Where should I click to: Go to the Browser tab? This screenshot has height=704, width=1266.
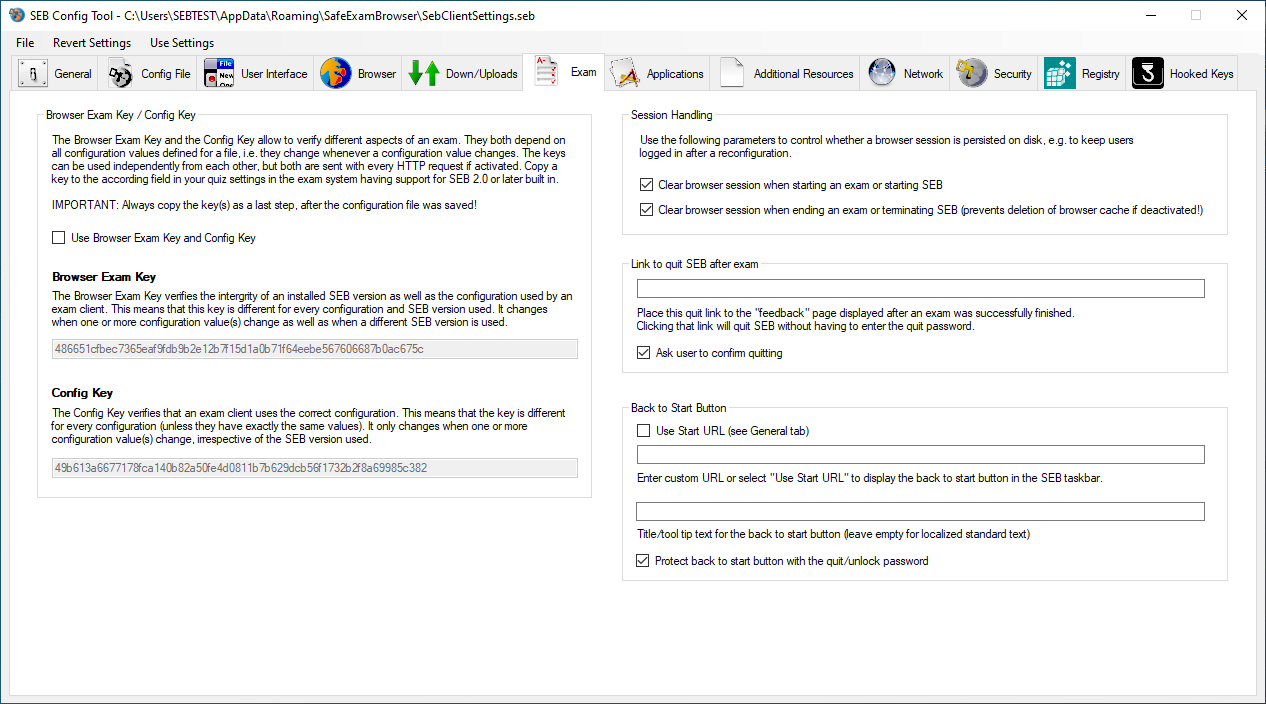click(359, 74)
